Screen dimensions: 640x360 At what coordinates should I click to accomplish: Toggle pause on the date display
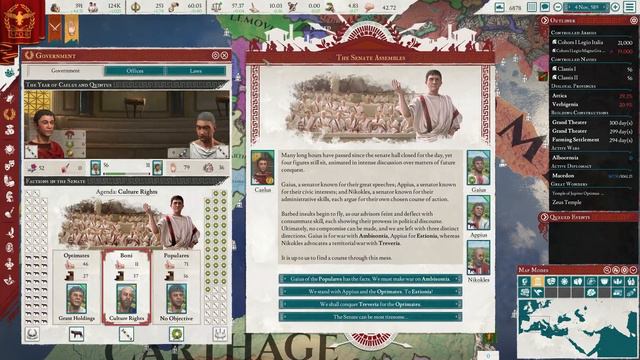click(587, 7)
